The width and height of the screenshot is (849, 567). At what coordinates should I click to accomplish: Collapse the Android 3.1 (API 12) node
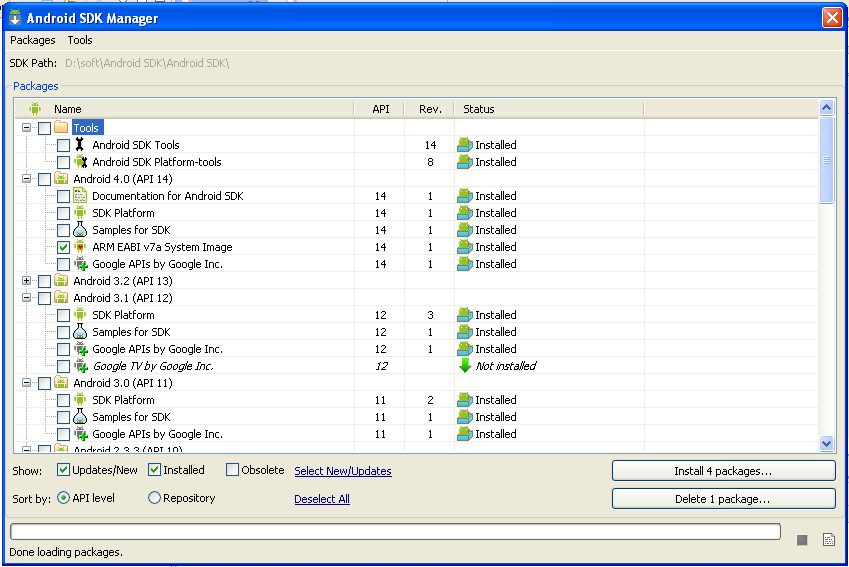pos(26,297)
